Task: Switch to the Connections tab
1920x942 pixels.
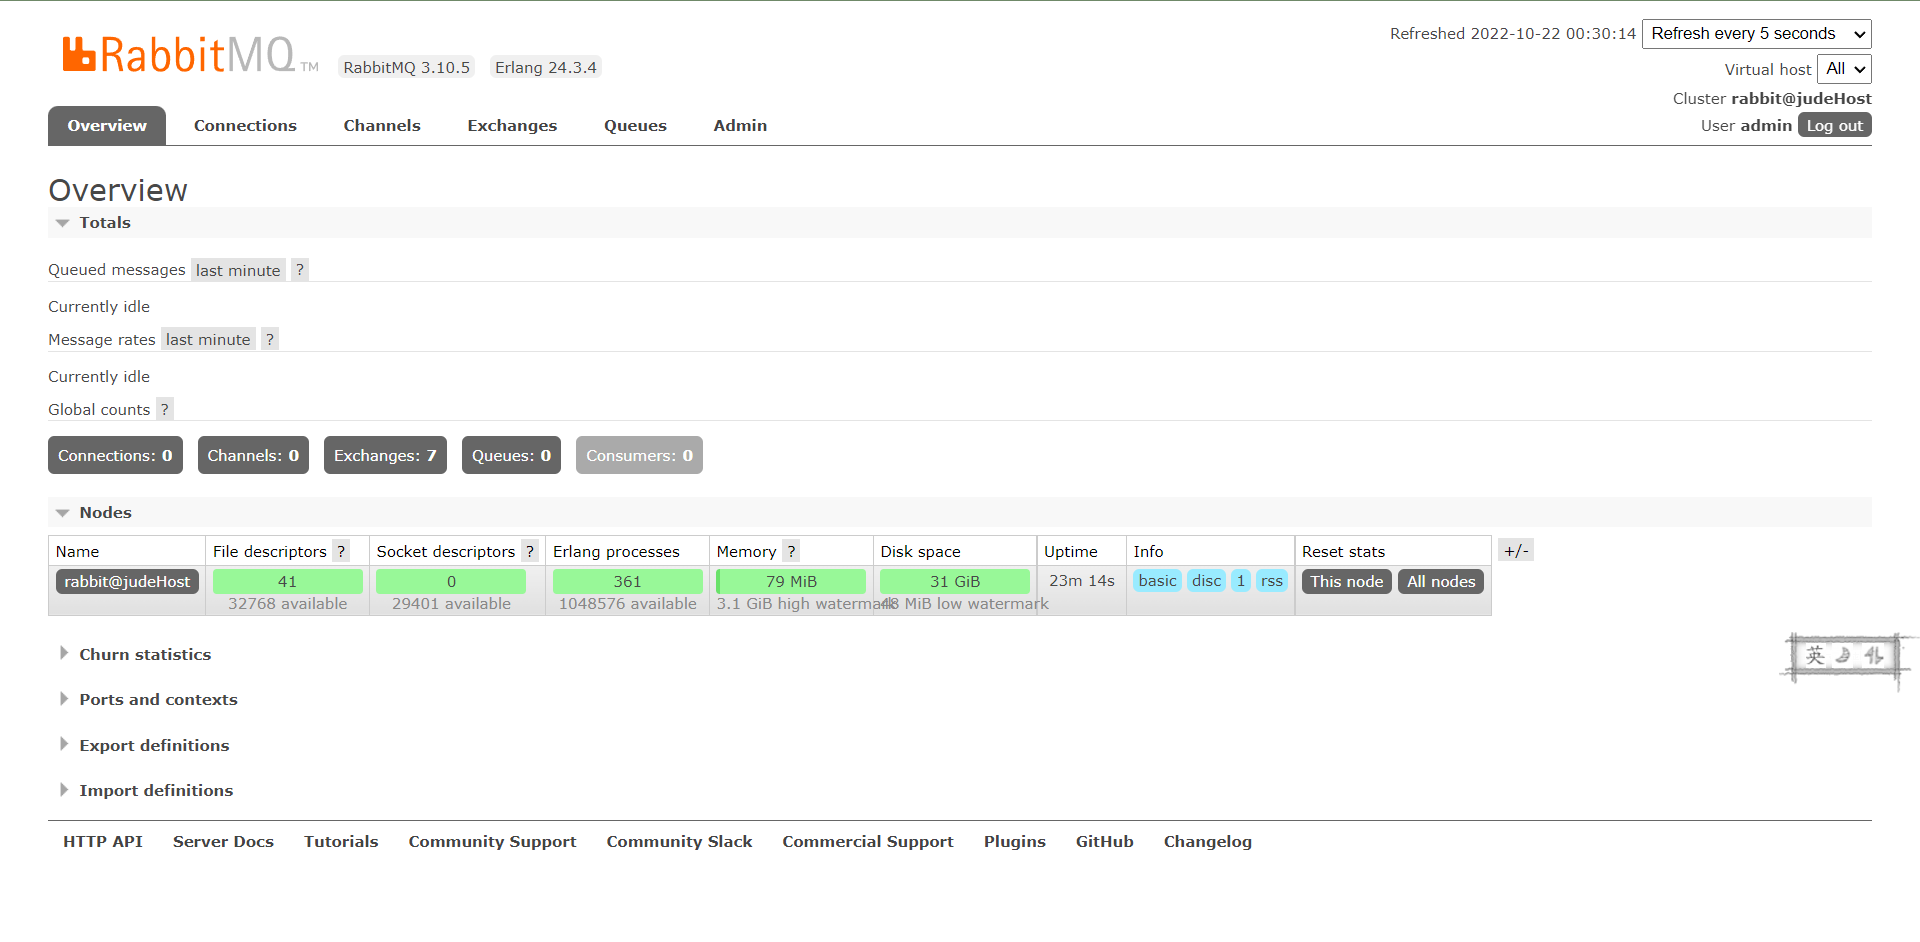Action: click(245, 126)
